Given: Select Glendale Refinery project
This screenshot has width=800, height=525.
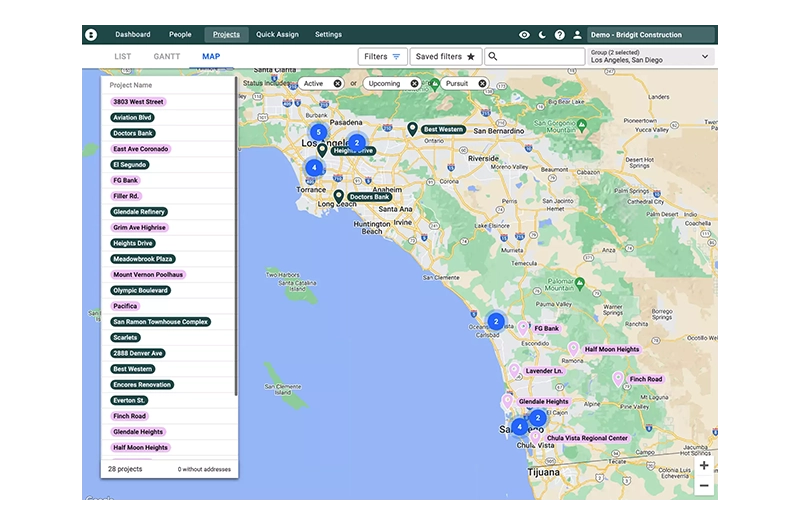Looking at the screenshot, I should 139,212.
